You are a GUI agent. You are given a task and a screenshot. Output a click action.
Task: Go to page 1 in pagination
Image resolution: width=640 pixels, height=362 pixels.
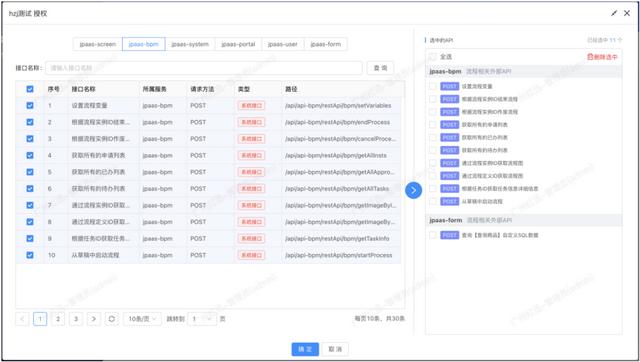[40, 319]
